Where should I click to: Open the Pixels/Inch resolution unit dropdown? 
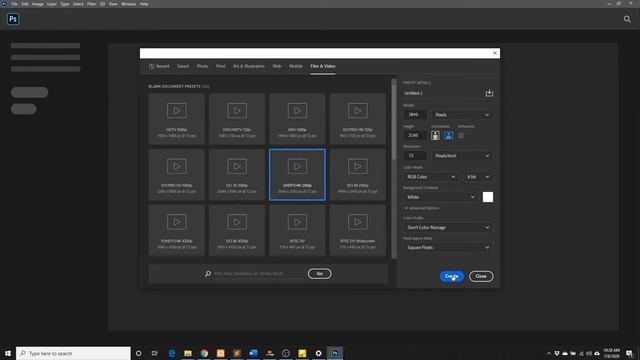462,156
